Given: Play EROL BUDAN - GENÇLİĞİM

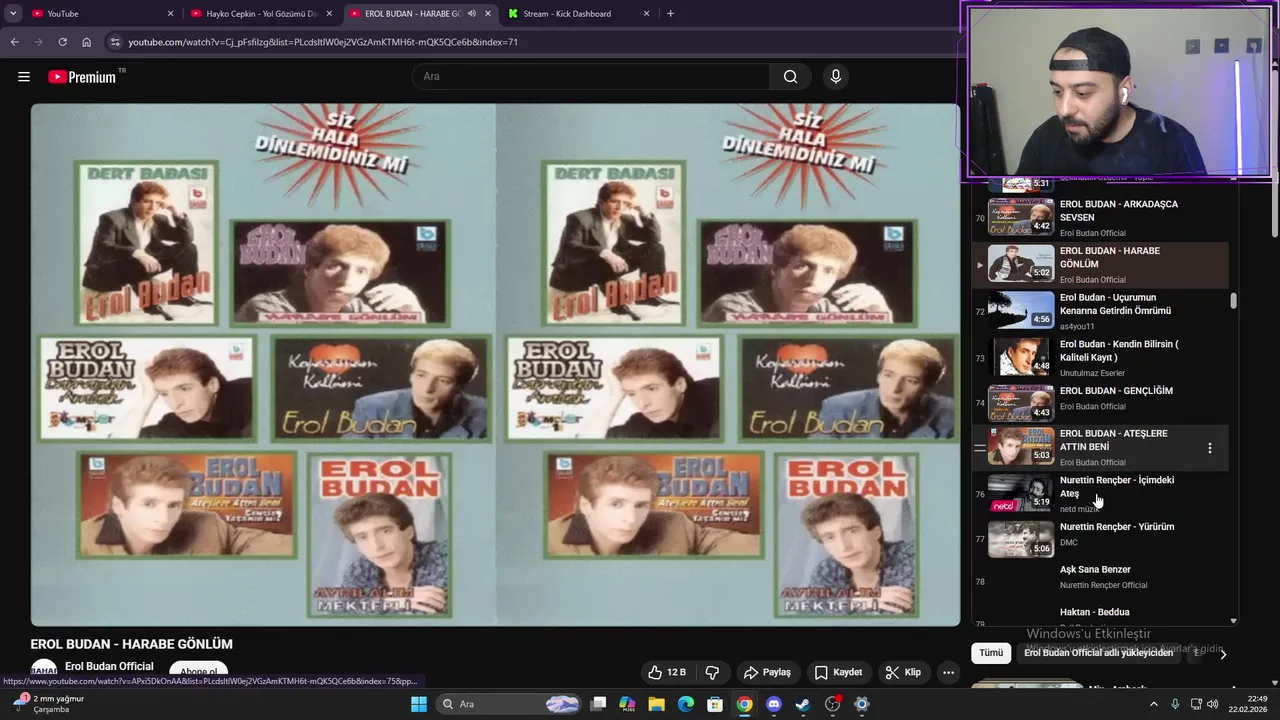Looking at the screenshot, I should point(1098,402).
